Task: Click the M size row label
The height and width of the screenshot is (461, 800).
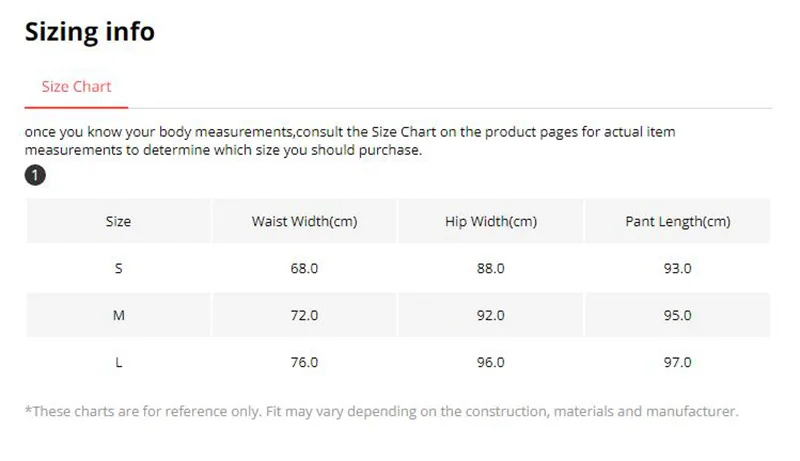Action: pyautogui.click(x=118, y=316)
